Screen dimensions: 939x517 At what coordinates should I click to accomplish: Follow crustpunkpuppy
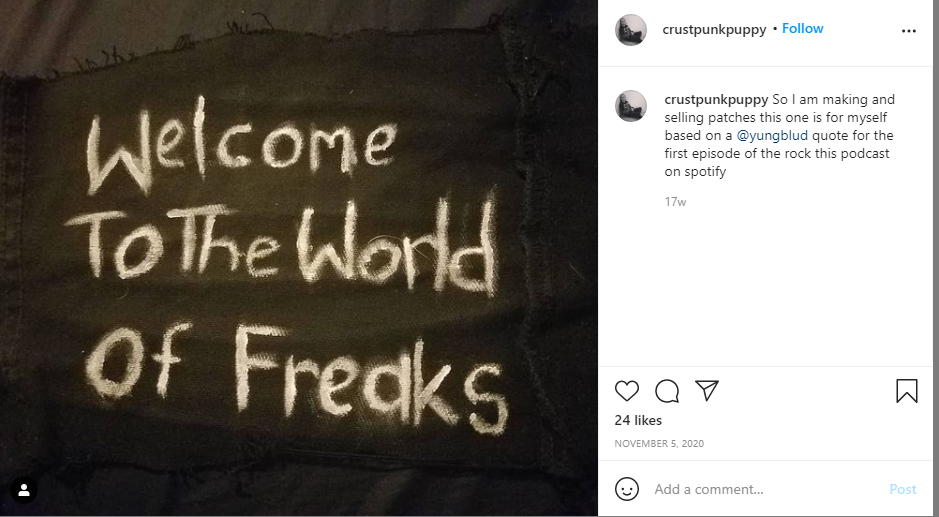(x=802, y=29)
